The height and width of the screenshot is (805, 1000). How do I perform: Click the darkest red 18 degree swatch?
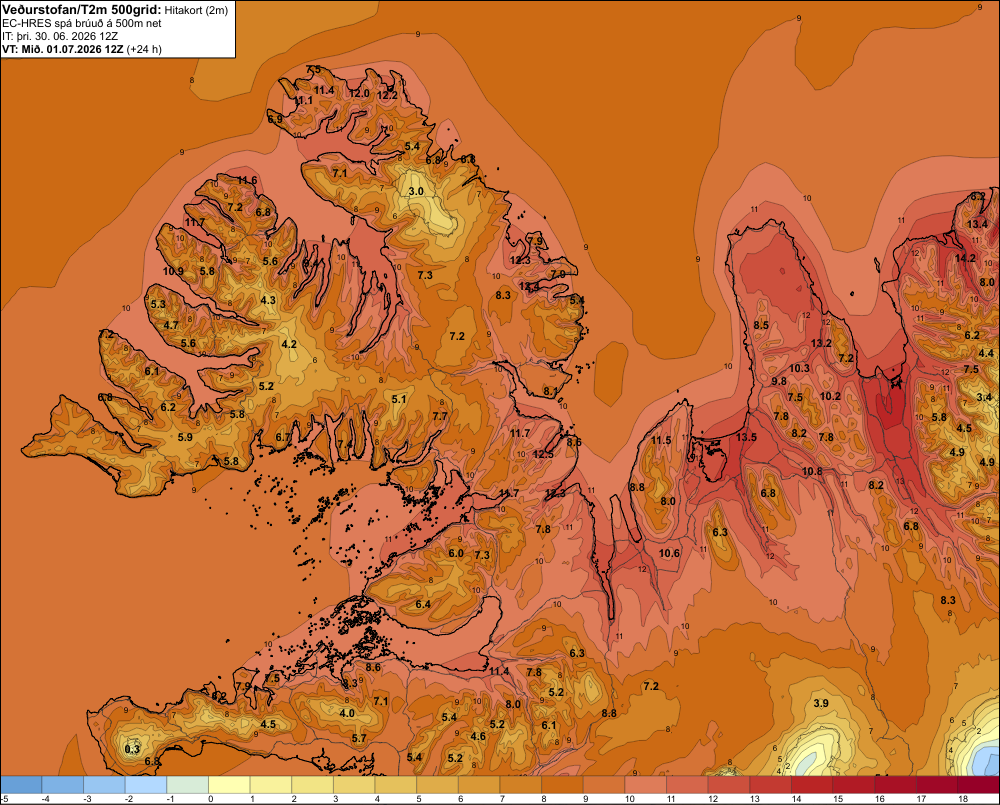coord(979,785)
